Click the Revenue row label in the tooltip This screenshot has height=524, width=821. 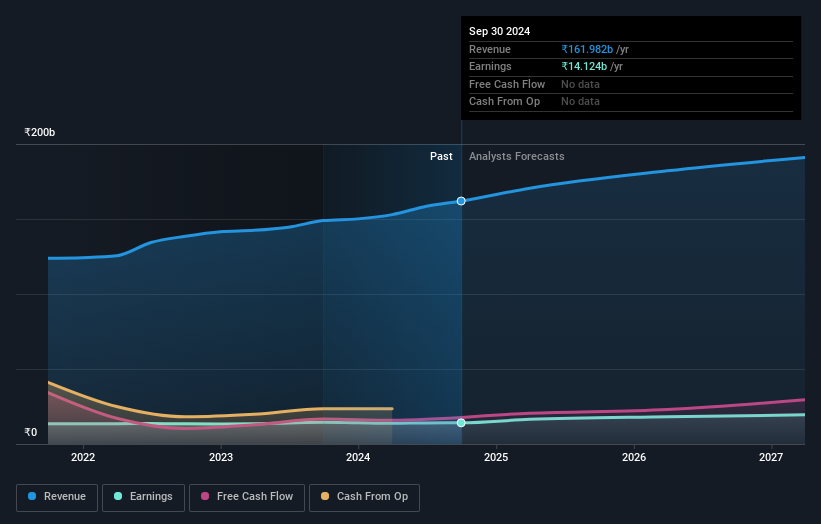pyautogui.click(x=490, y=49)
